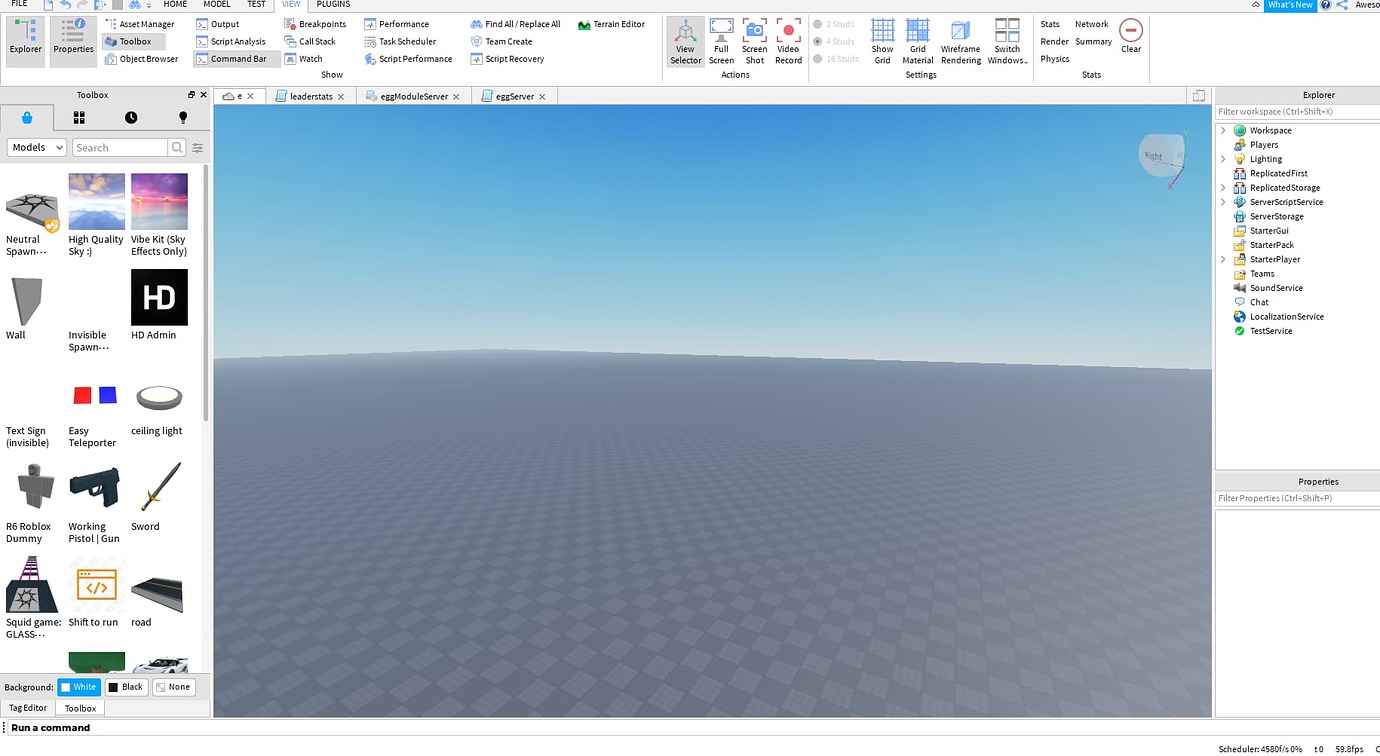Expand the Lighting node
The width and height of the screenshot is (1380, 756).
[1223, 159]
